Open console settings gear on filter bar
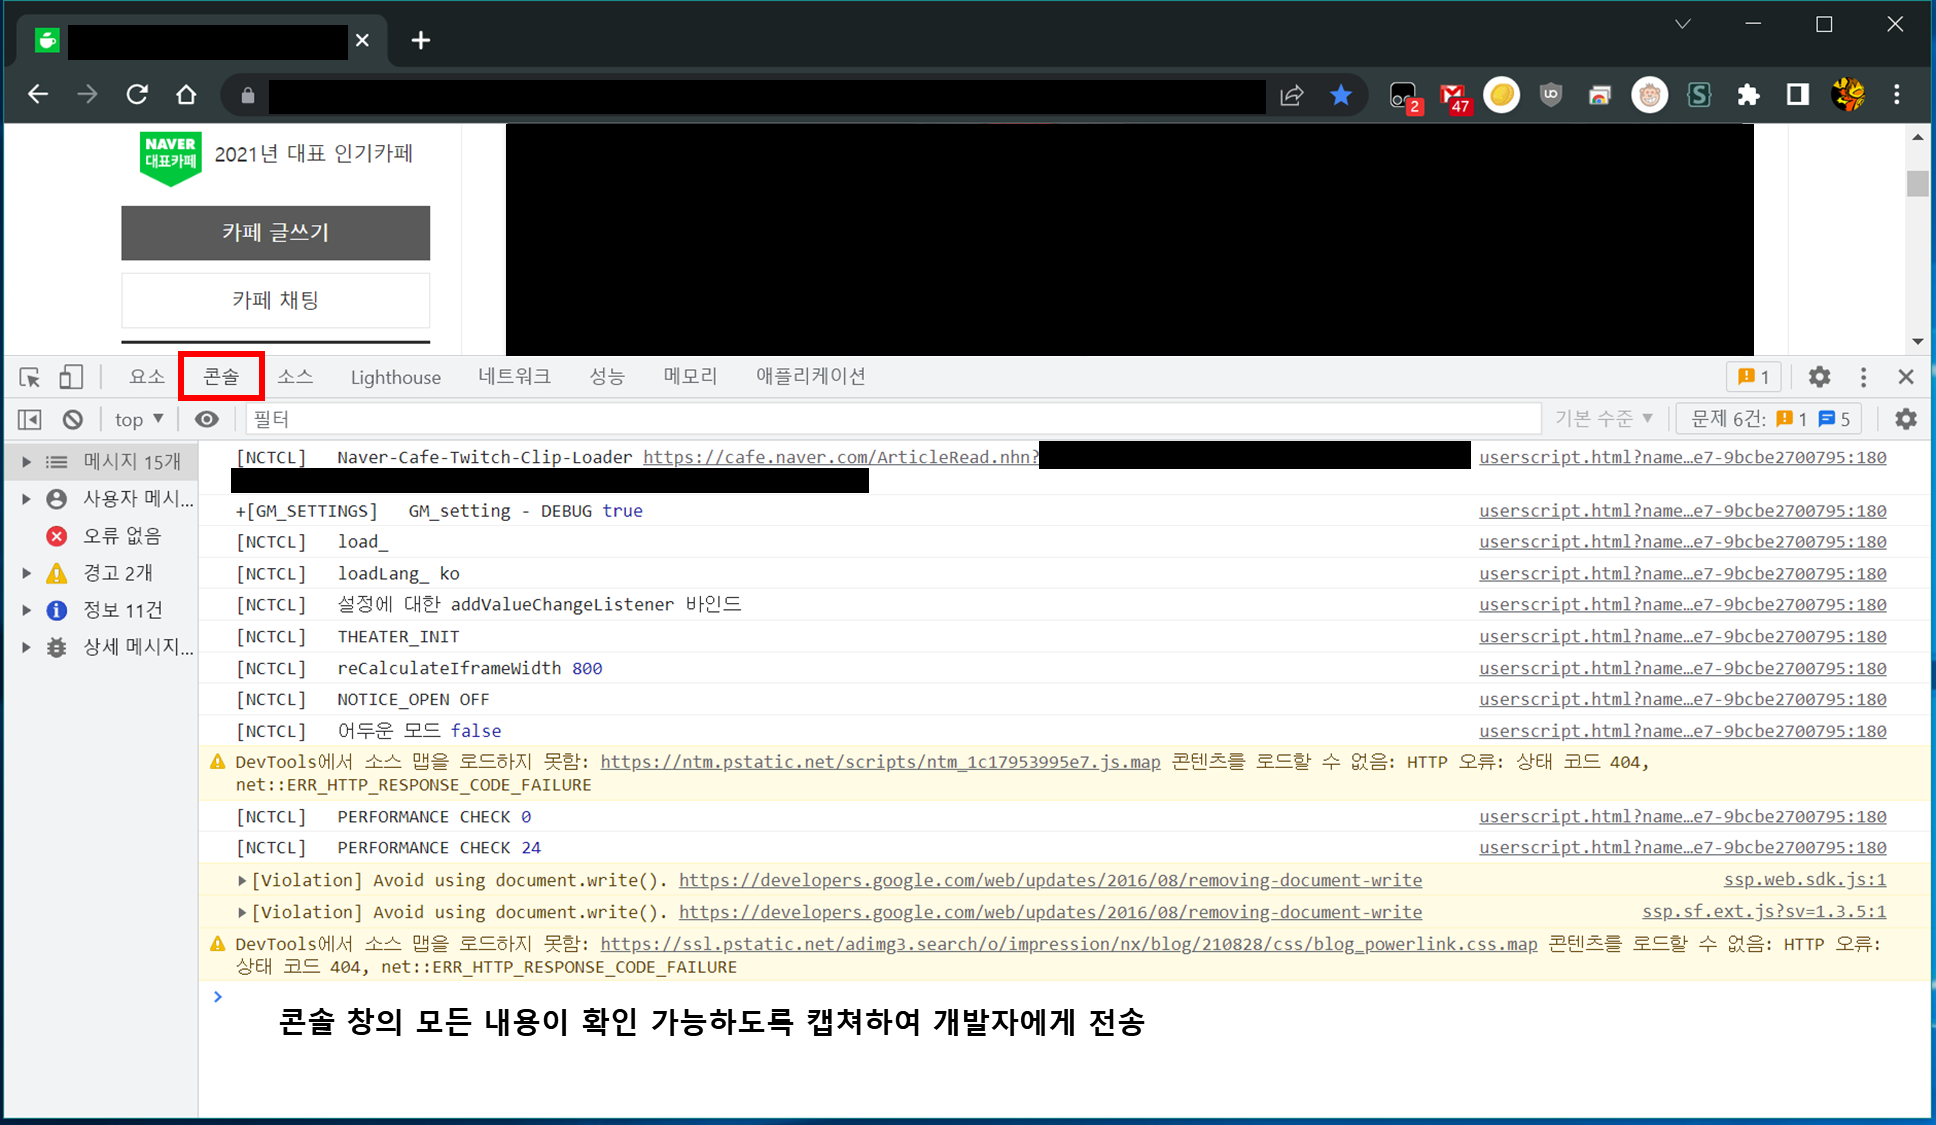The image size is (1936, 1125). click(1906, 419)
